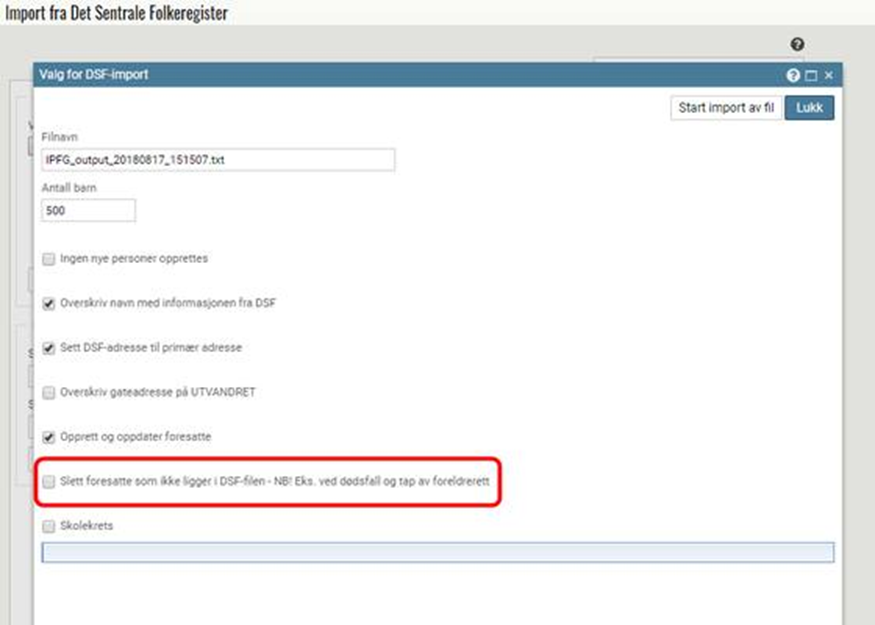This screenshot has width=875, height=625.
Task: Enable Ingen nye personer opprettes checkbox
Action: [49, 259]
